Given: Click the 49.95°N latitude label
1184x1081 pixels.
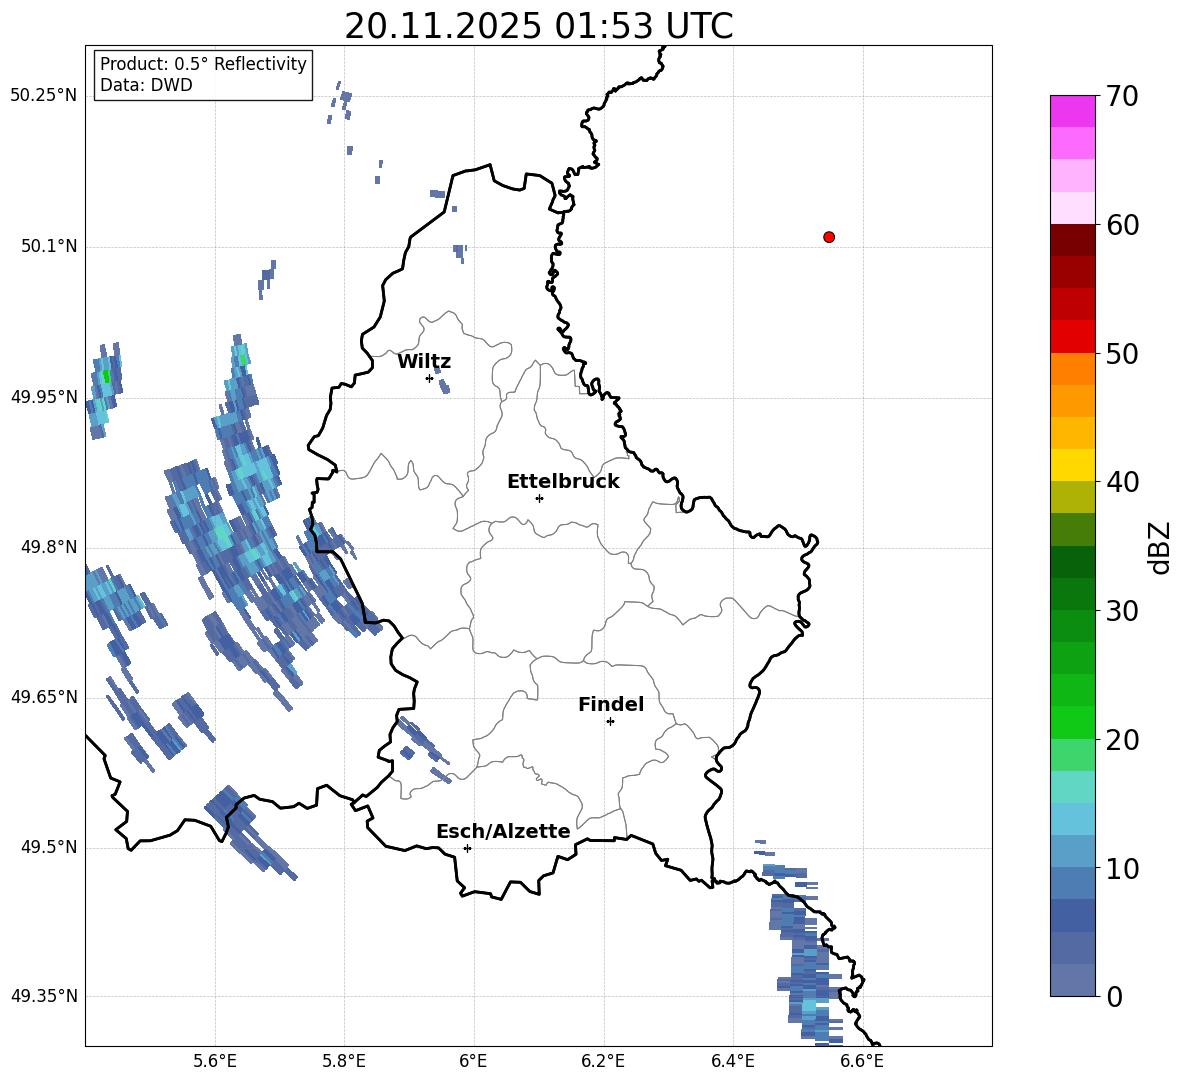Looking at the screenshot, I should pos(43,397).
